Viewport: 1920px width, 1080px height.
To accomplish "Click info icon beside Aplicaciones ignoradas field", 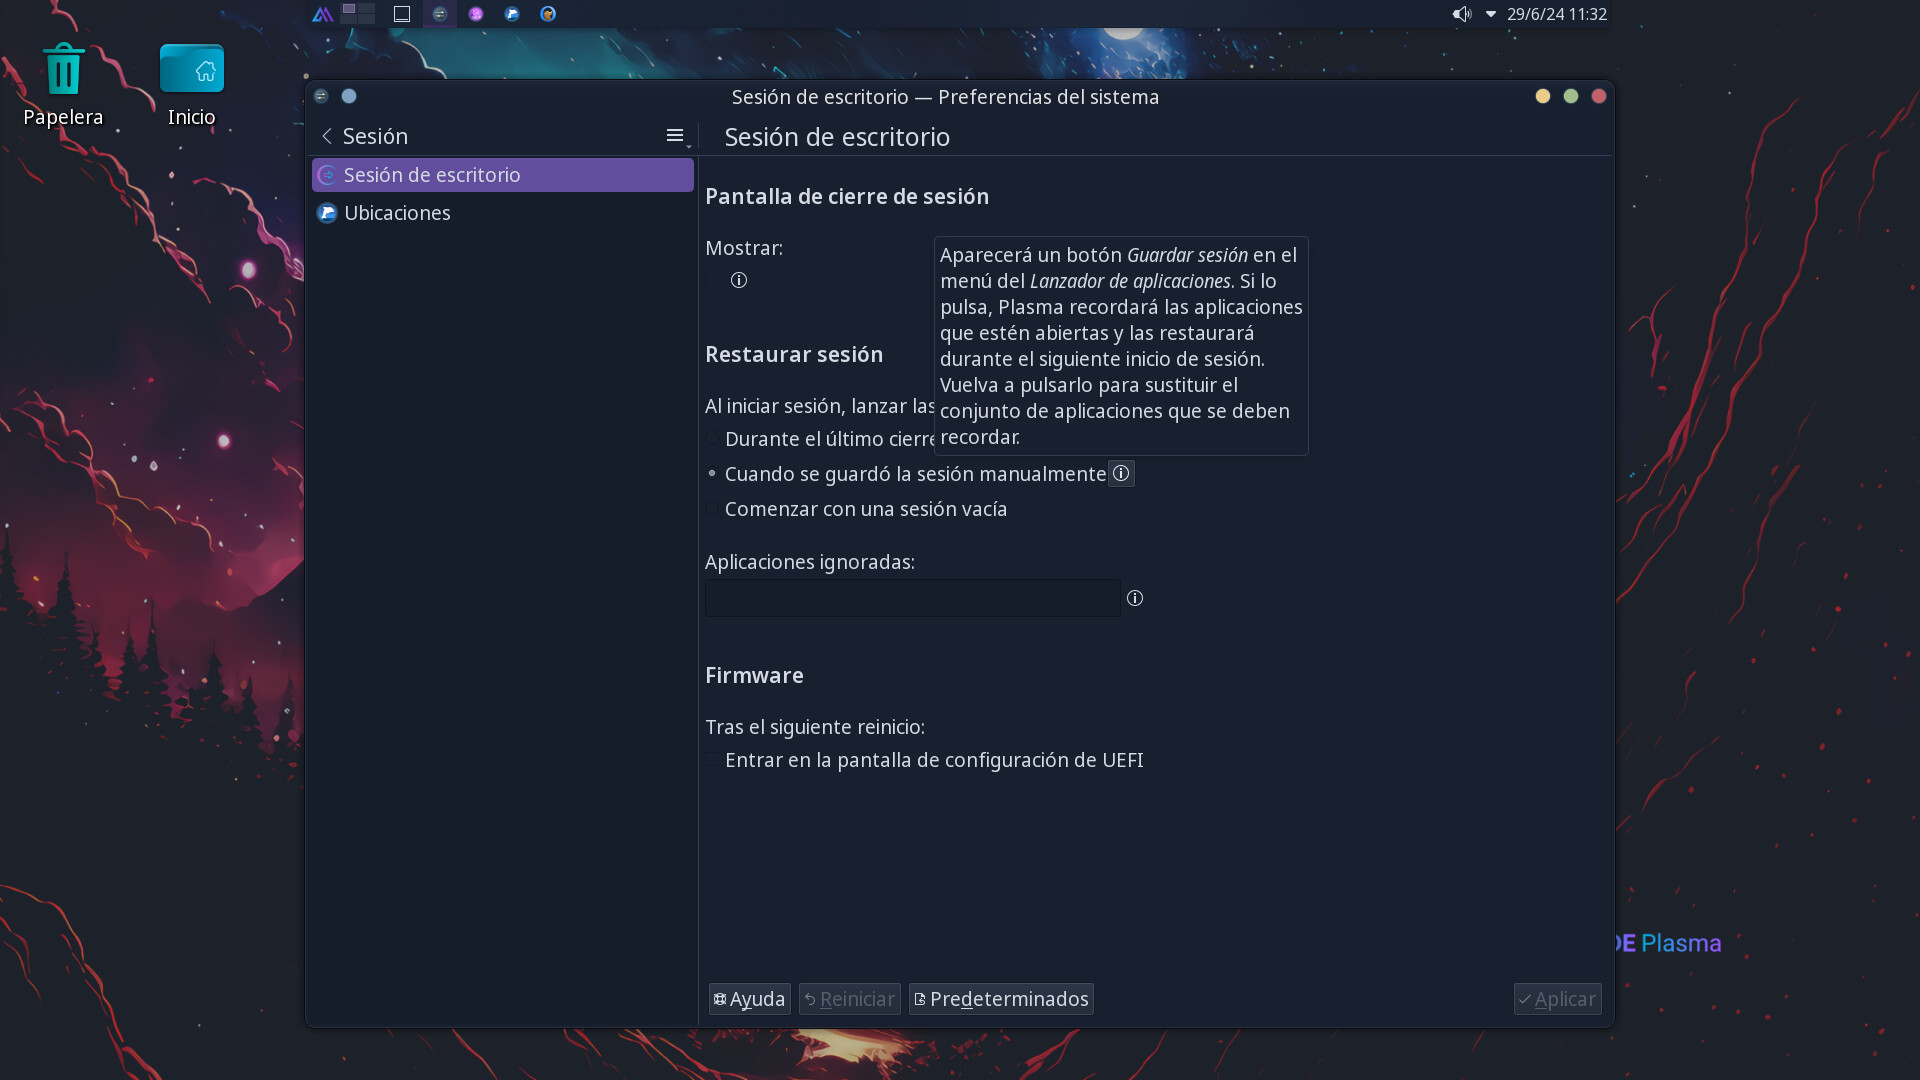I will point(1134,598).
